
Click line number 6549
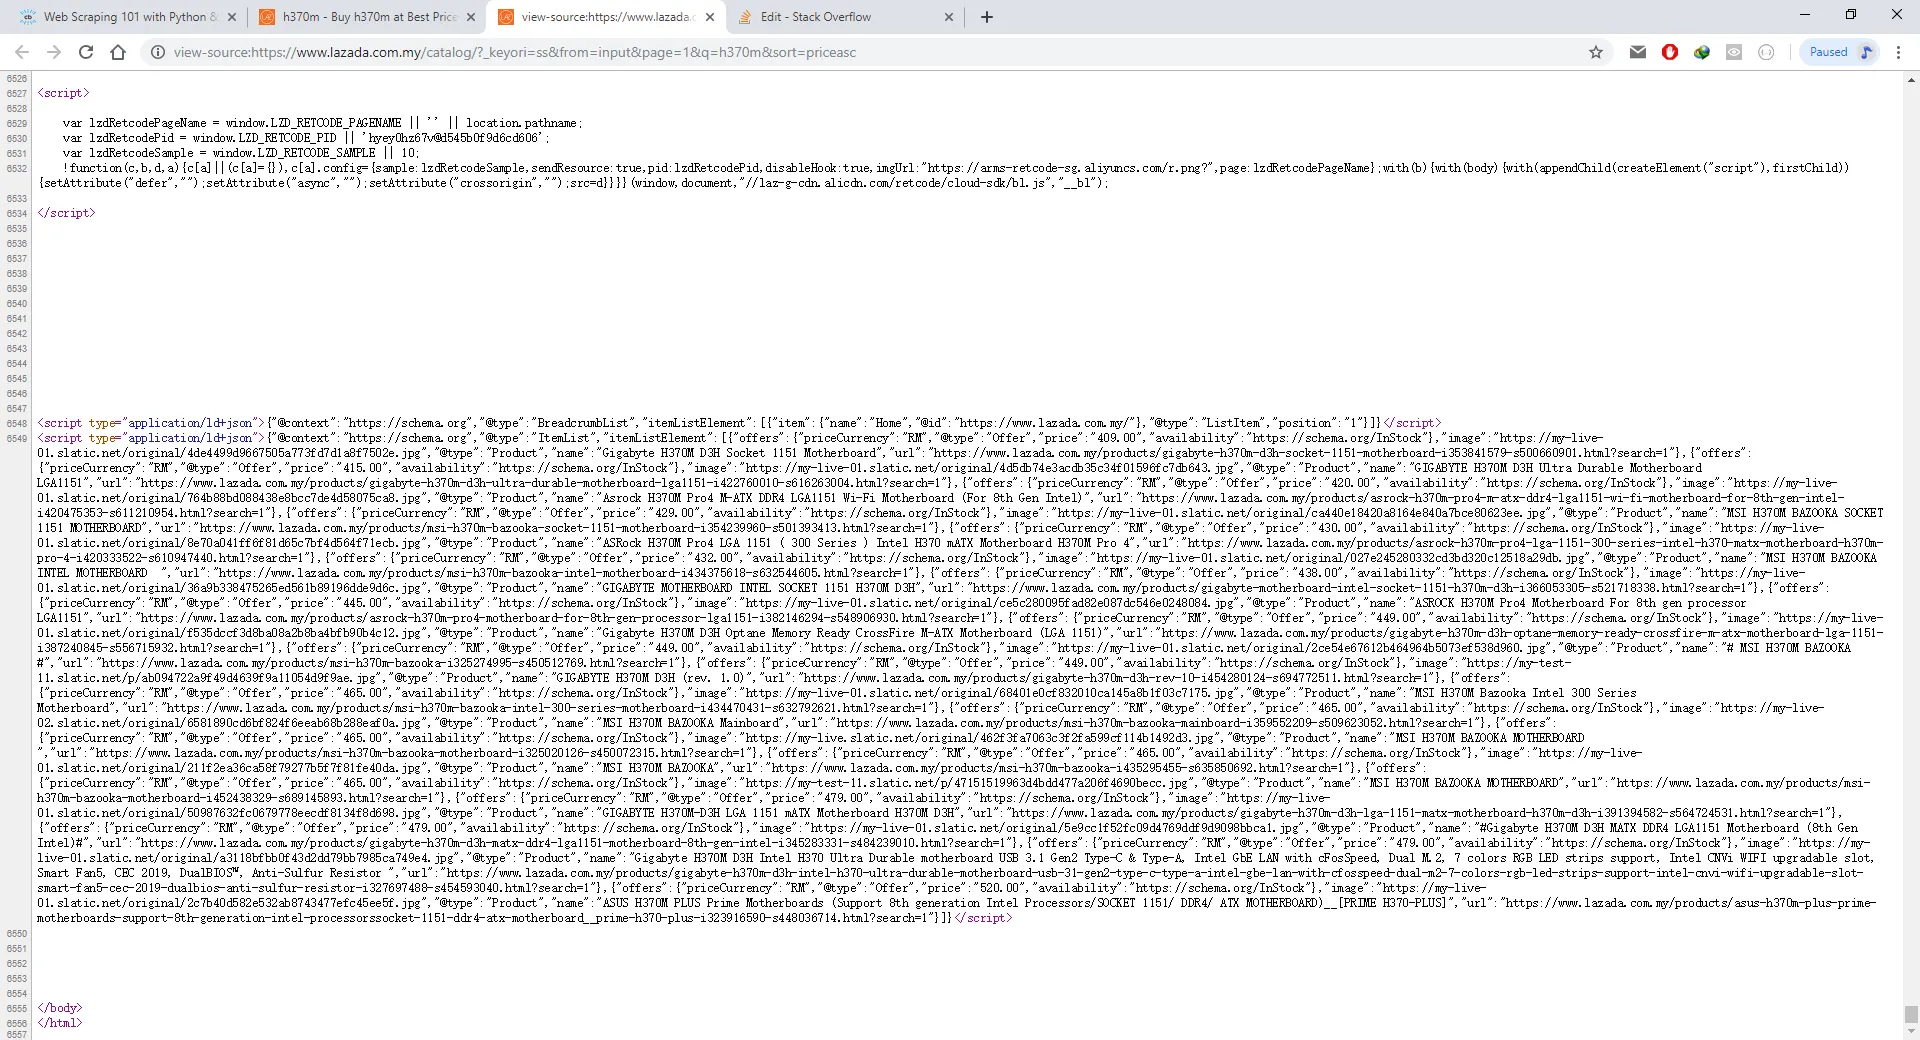tap(17, 438)
